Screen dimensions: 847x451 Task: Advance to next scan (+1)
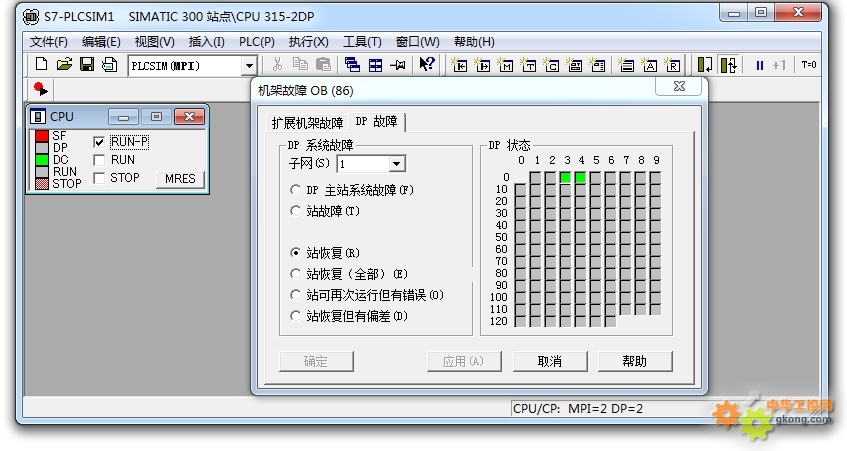(x=779, y=65)
